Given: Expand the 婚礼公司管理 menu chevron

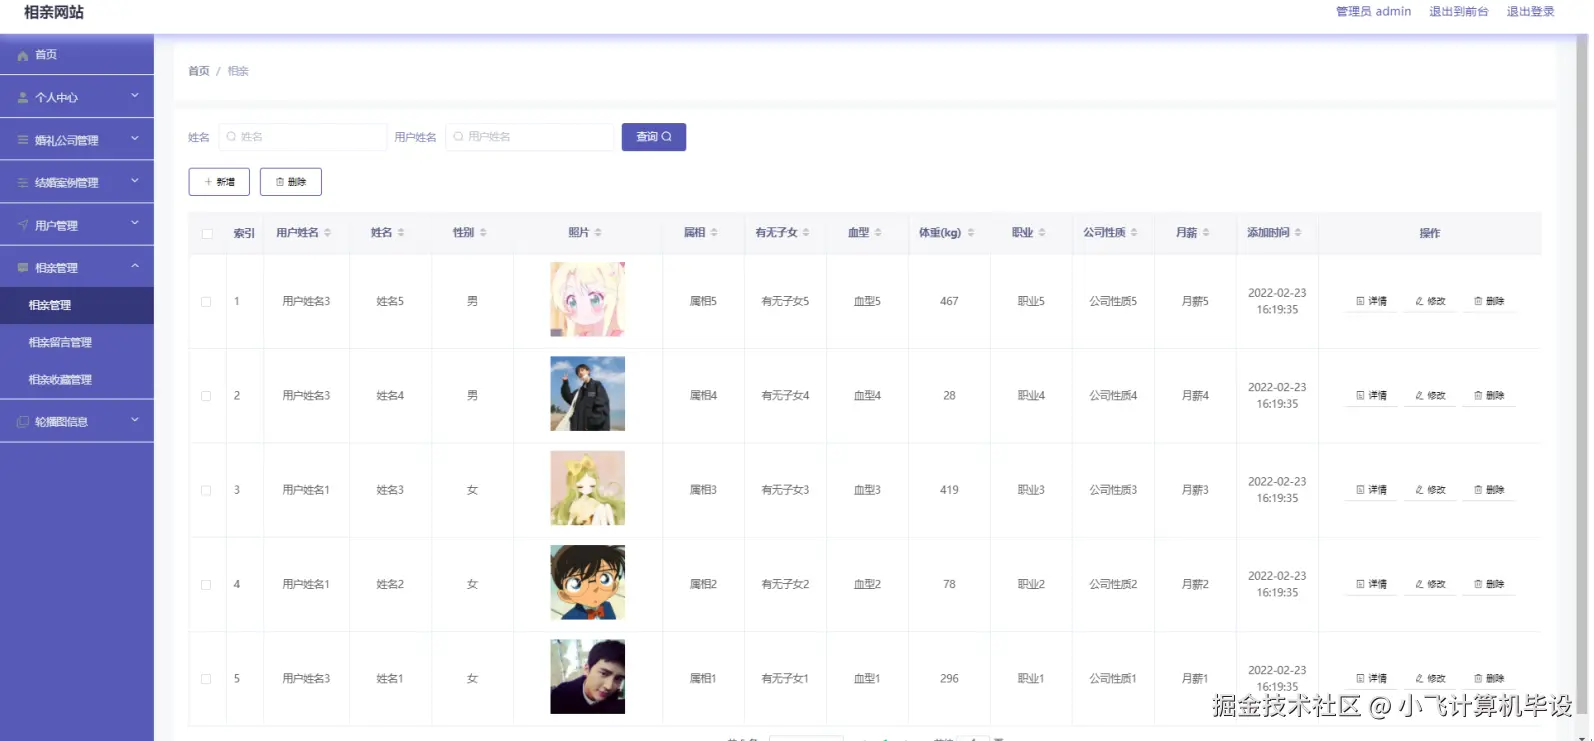Looking at the screenshot, I should tap(135, 139).
